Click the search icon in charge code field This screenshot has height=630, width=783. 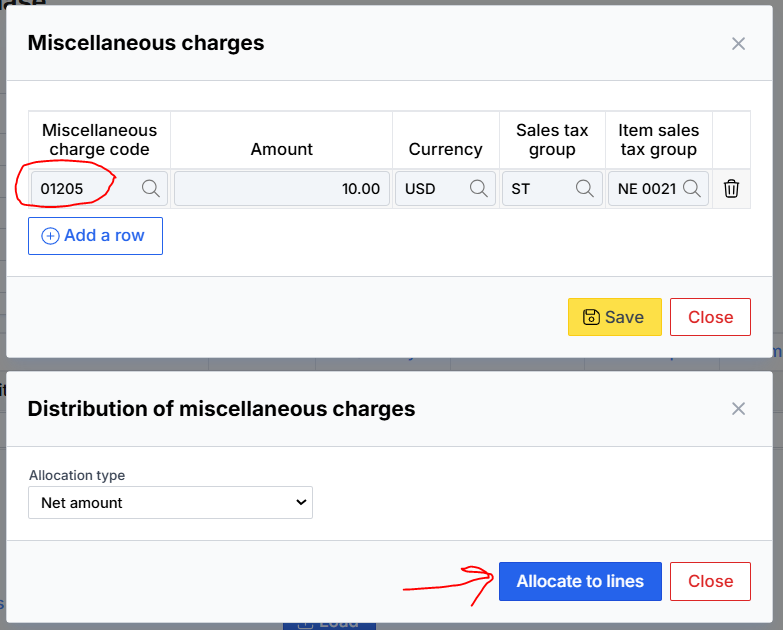150,188
